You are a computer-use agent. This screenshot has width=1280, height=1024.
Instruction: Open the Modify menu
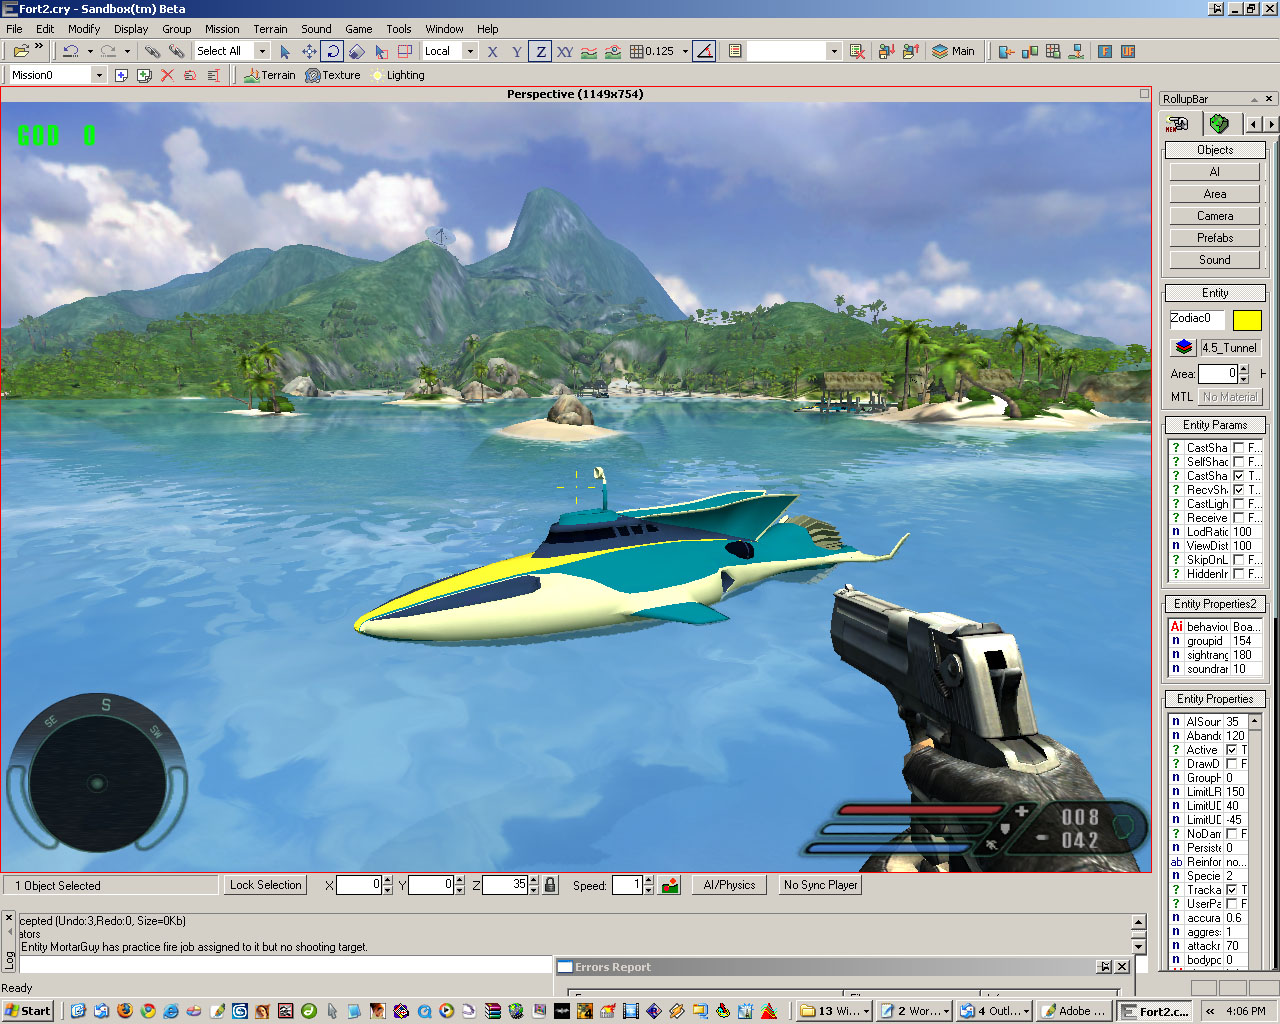click(x=84, y=29)
